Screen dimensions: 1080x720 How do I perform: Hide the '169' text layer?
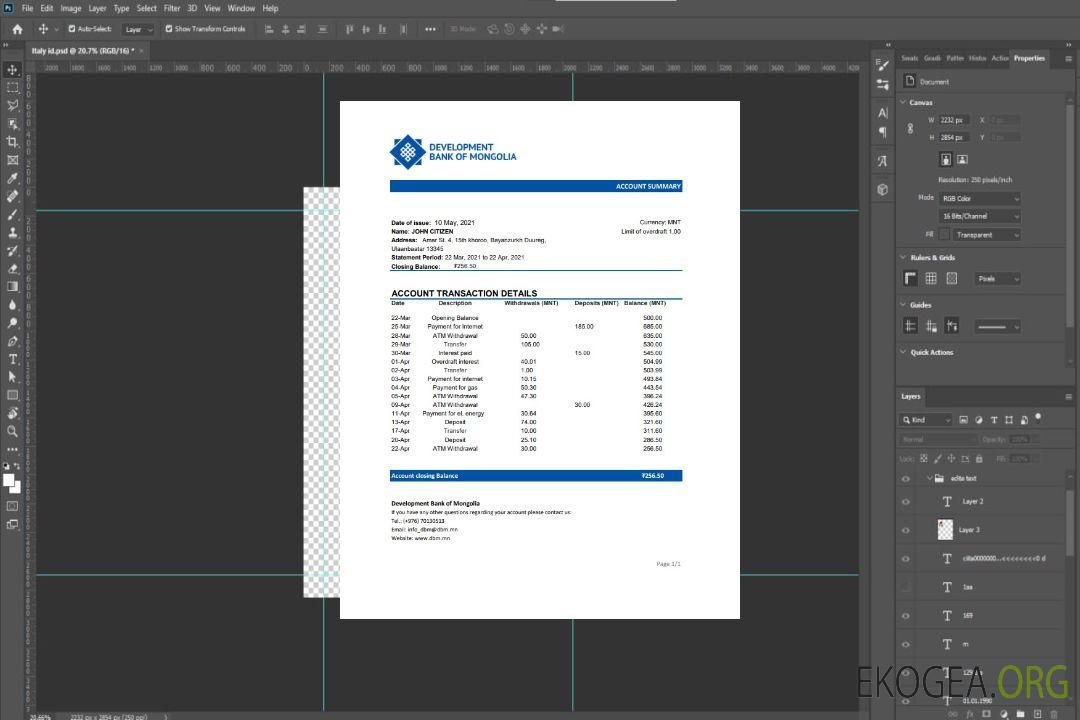[x=906, y=616]
